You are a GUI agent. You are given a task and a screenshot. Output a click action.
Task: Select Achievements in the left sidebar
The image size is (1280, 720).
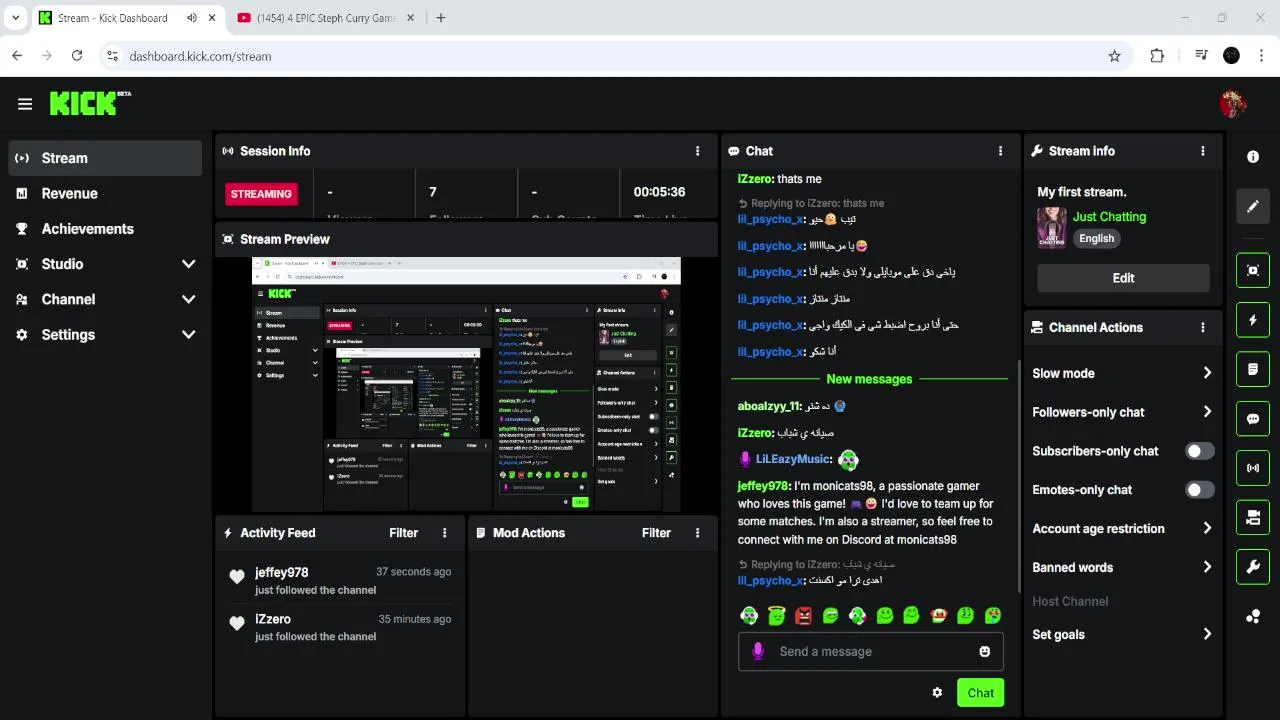105,229
